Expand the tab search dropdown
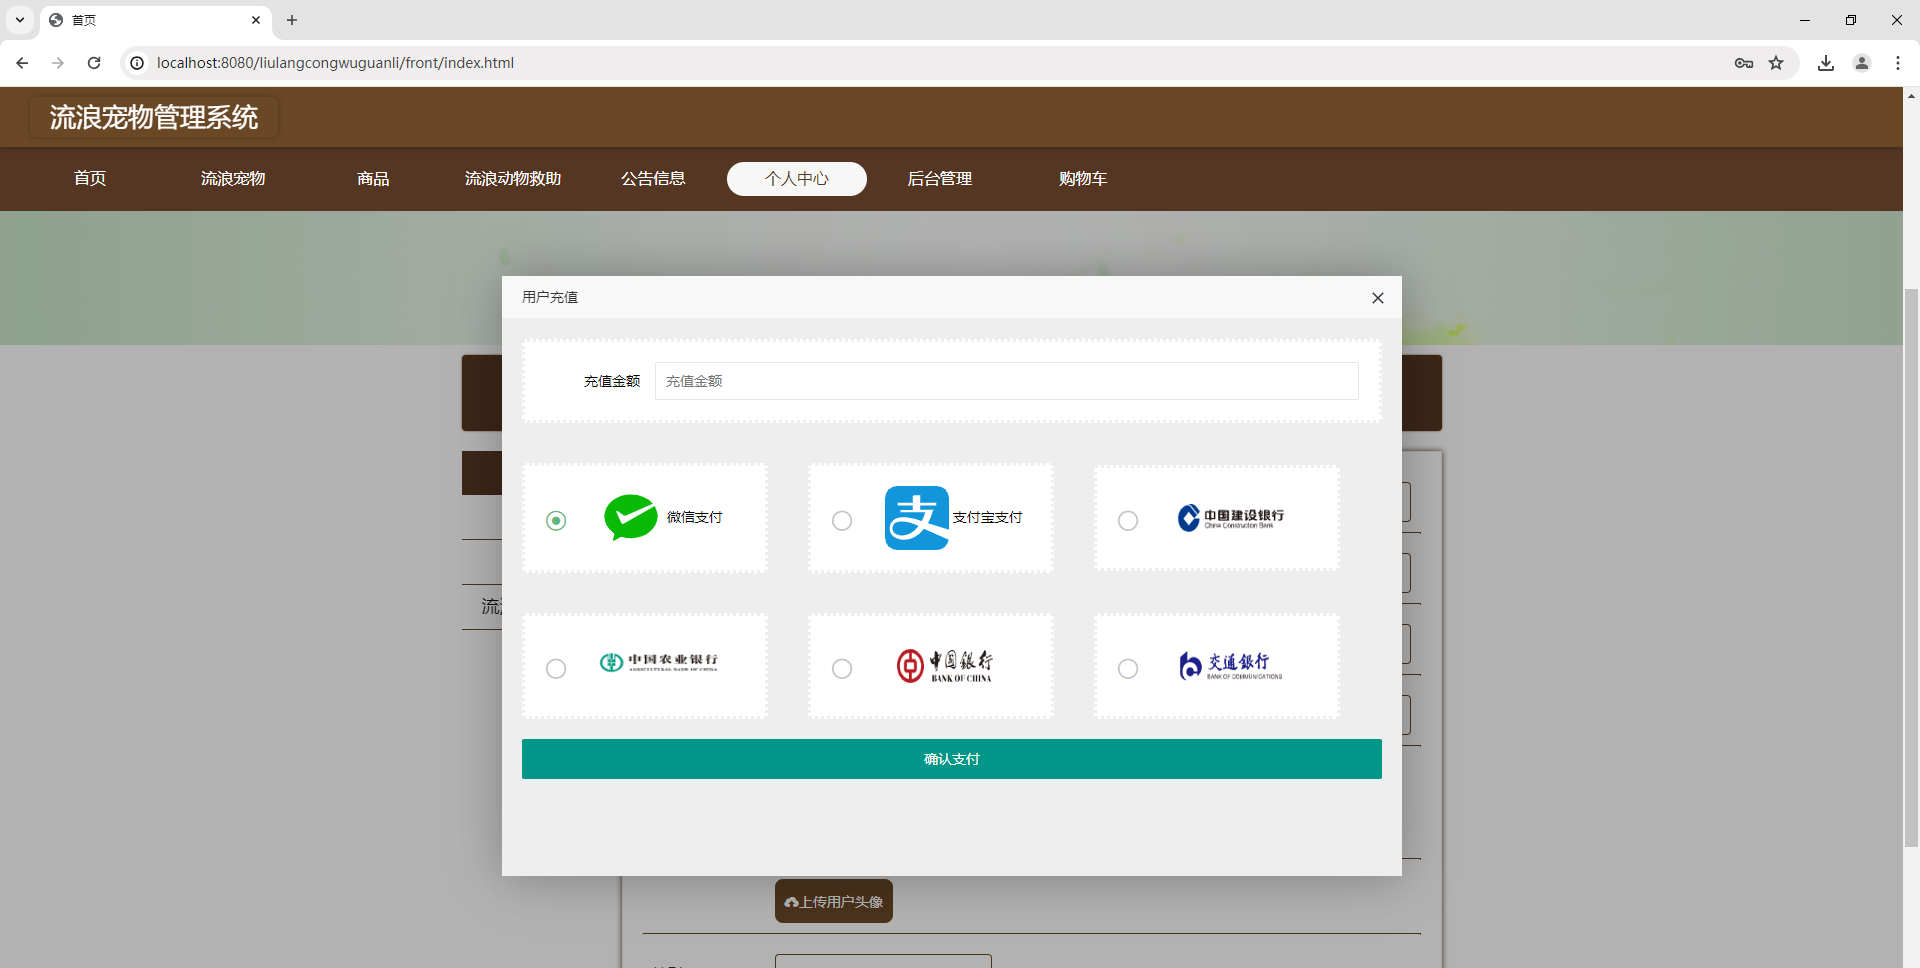Image resolution: width=1920 pixels, height=968 pixels. 20,20
